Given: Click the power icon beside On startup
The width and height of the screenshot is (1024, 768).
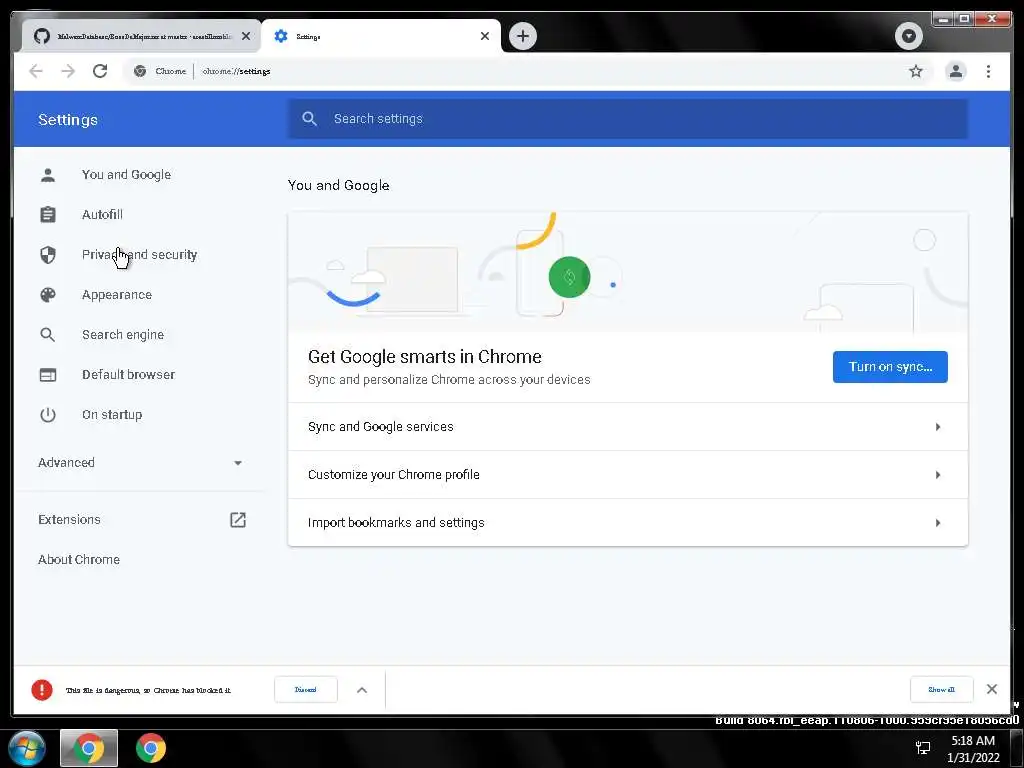Looking at the screenshot, I should (48, 415).
